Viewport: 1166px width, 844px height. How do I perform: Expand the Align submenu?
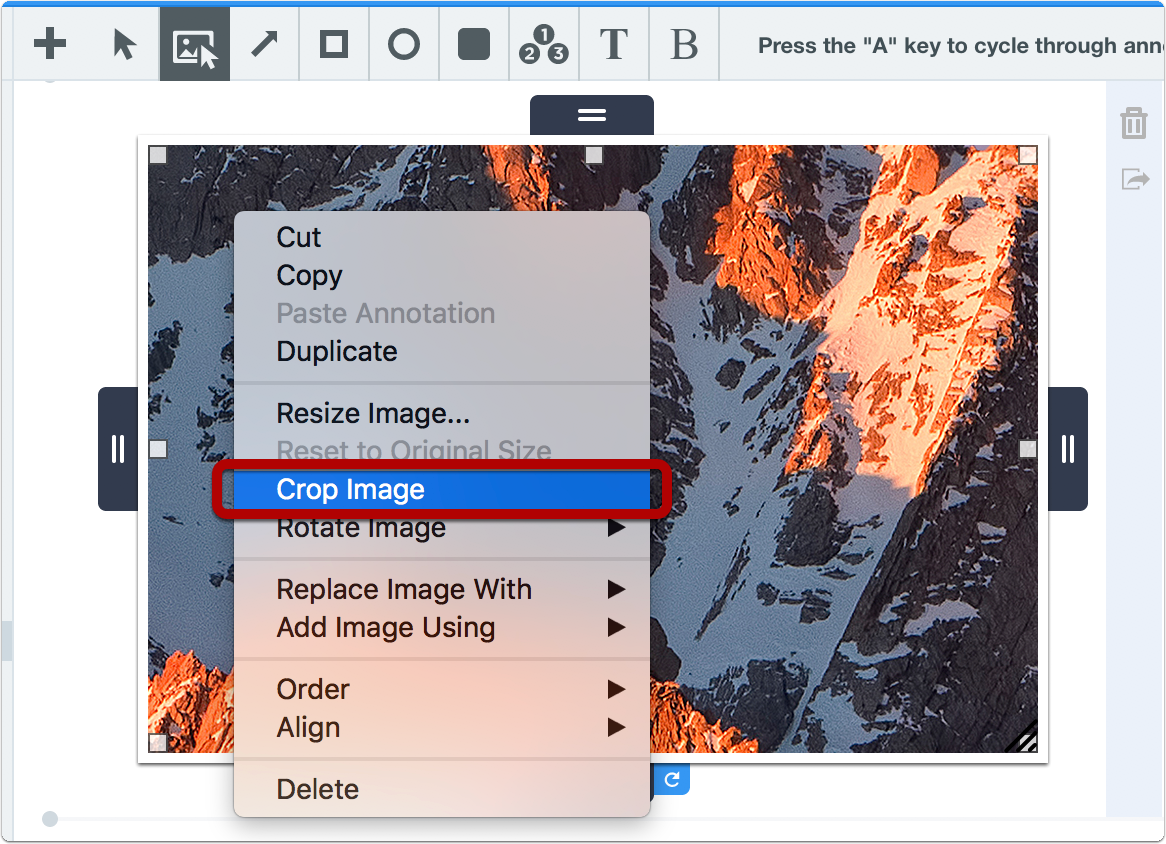[442, 727]
